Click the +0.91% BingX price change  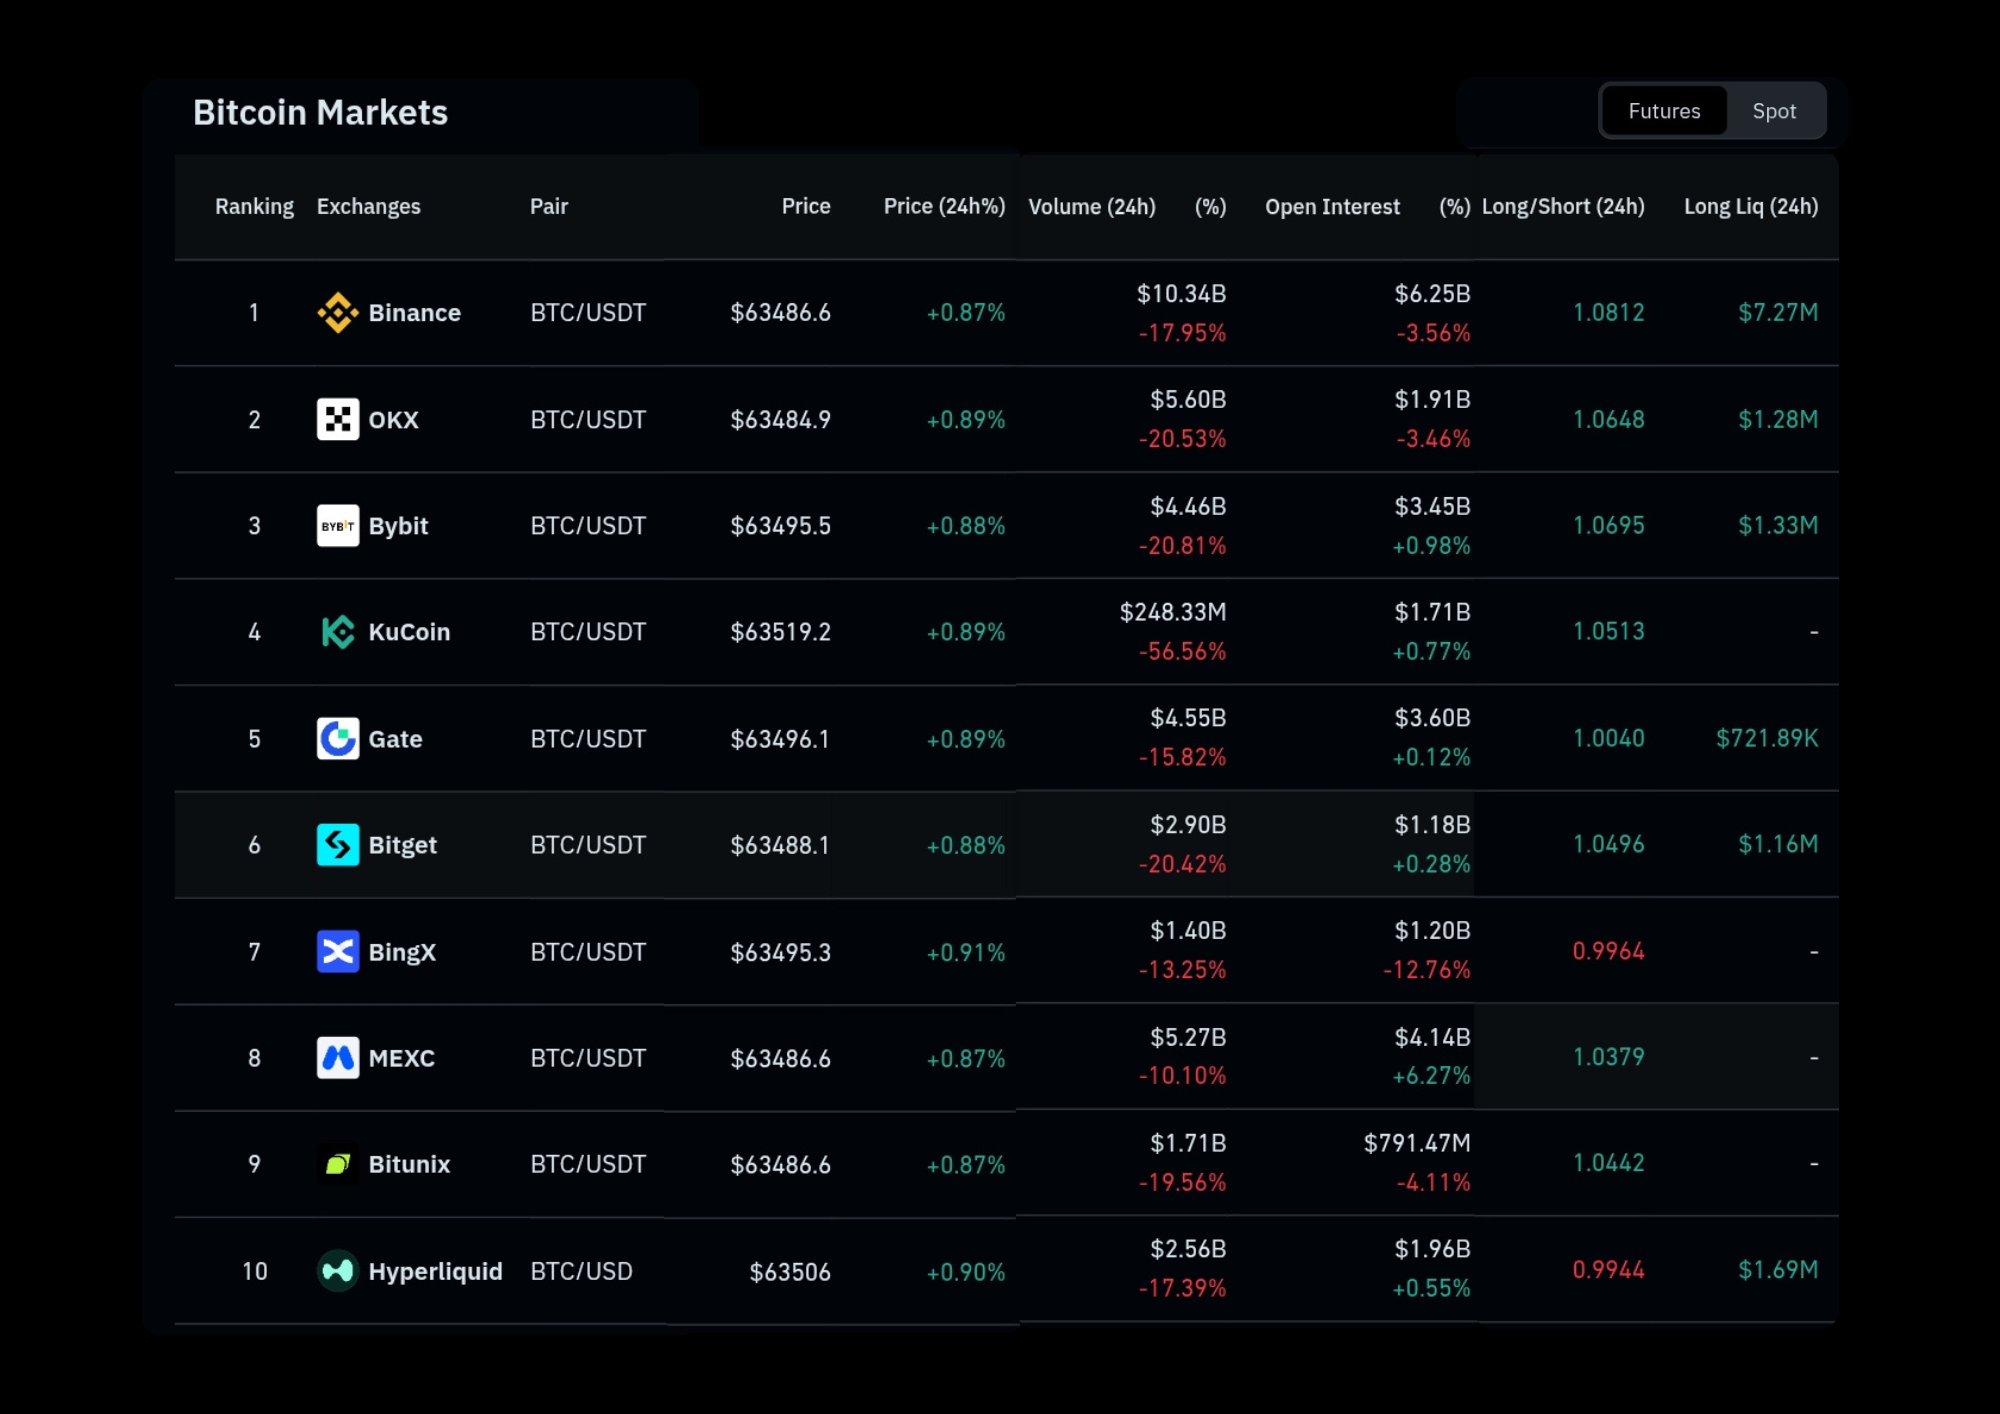pyautogui.click(x=965, y=953)
